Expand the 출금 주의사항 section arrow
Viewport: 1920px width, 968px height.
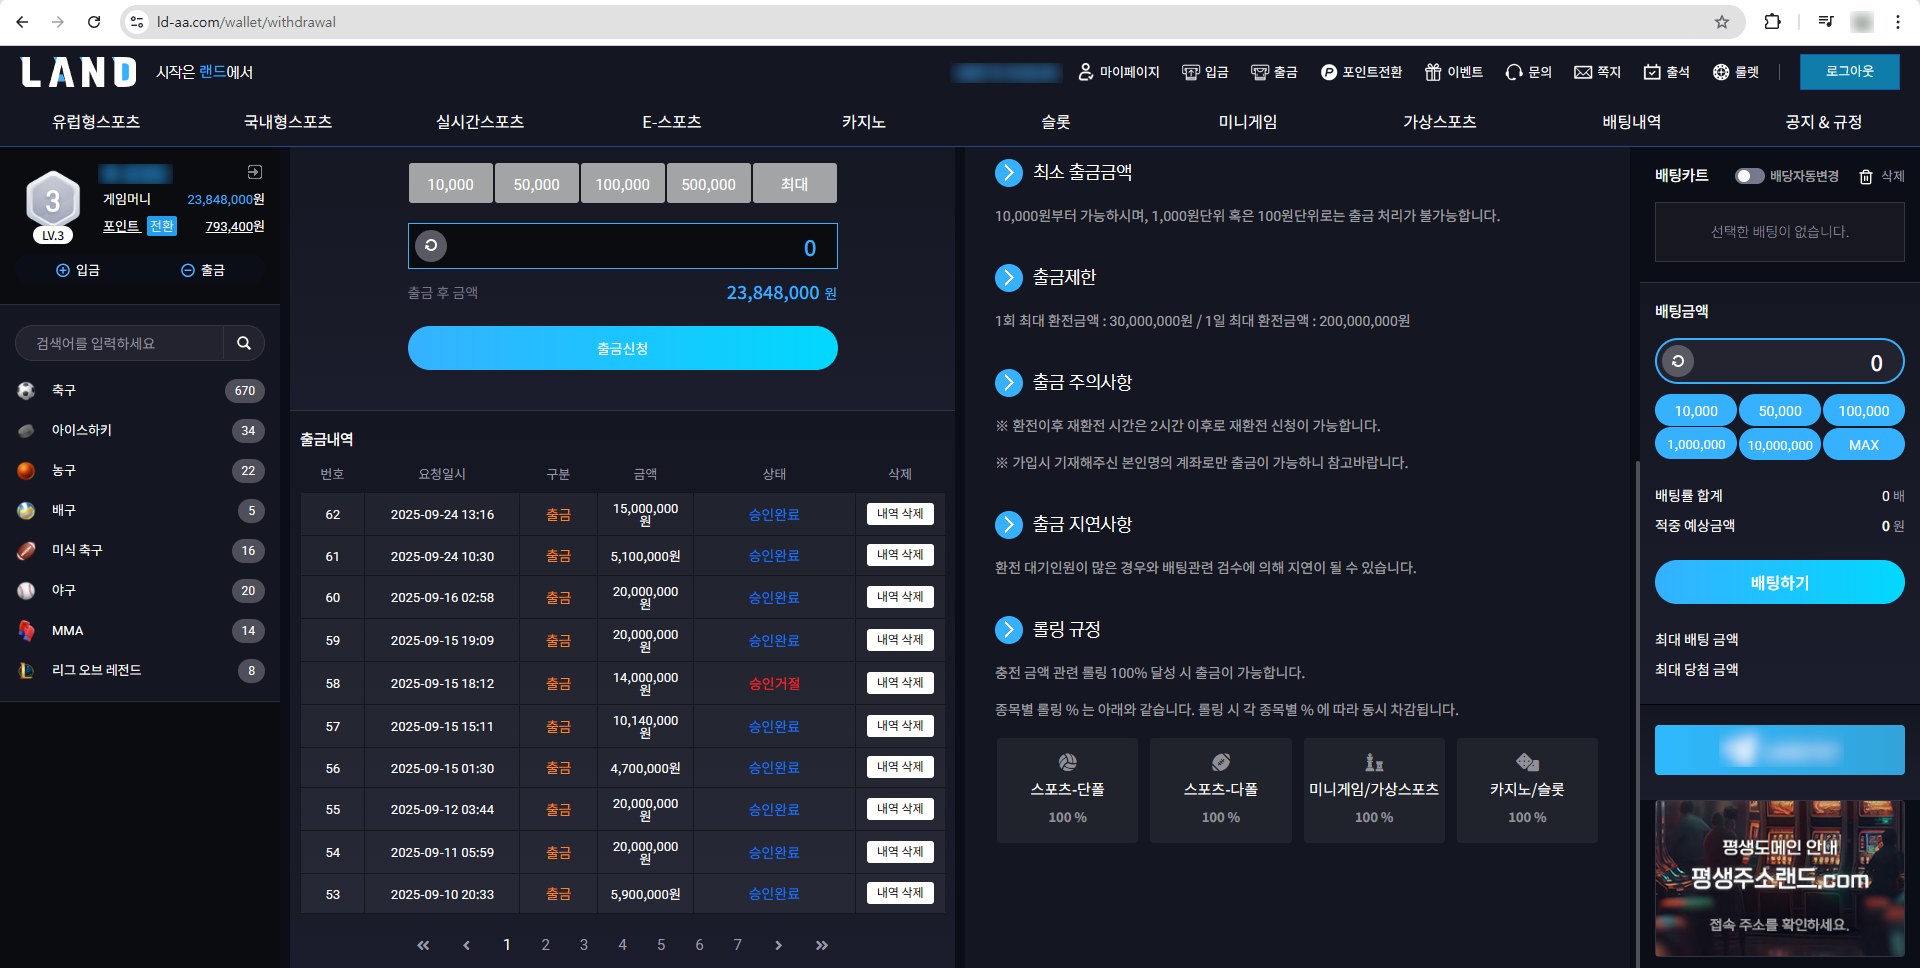(x=1009, y=383)
